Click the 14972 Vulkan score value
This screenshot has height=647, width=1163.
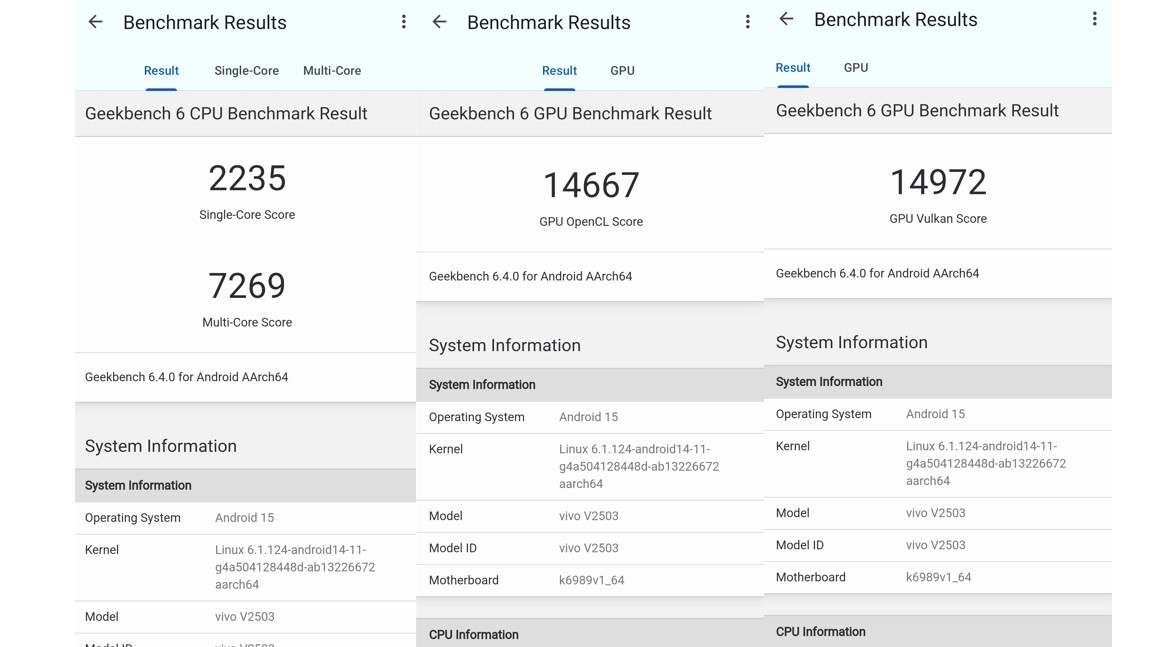click(x=938, y=183)
